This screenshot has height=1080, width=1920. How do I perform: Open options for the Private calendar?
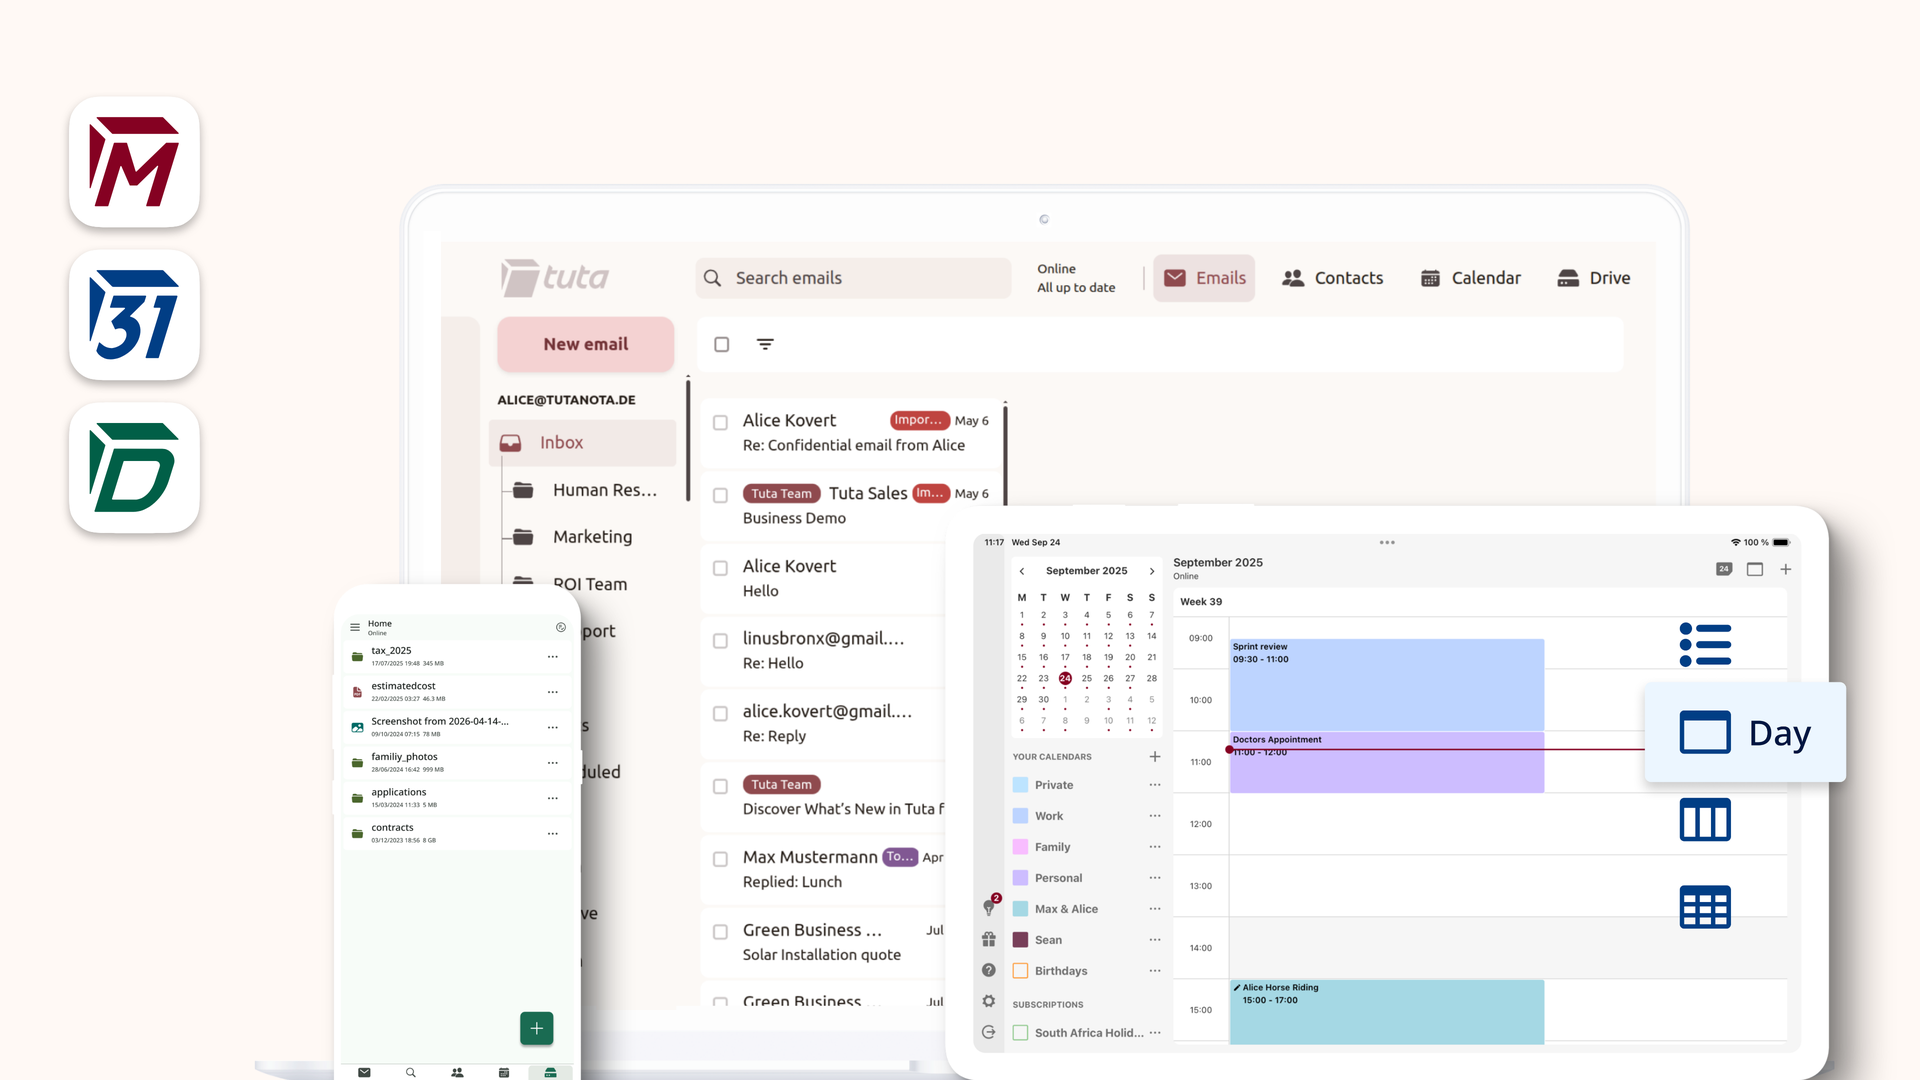[x=1155, y=785]
